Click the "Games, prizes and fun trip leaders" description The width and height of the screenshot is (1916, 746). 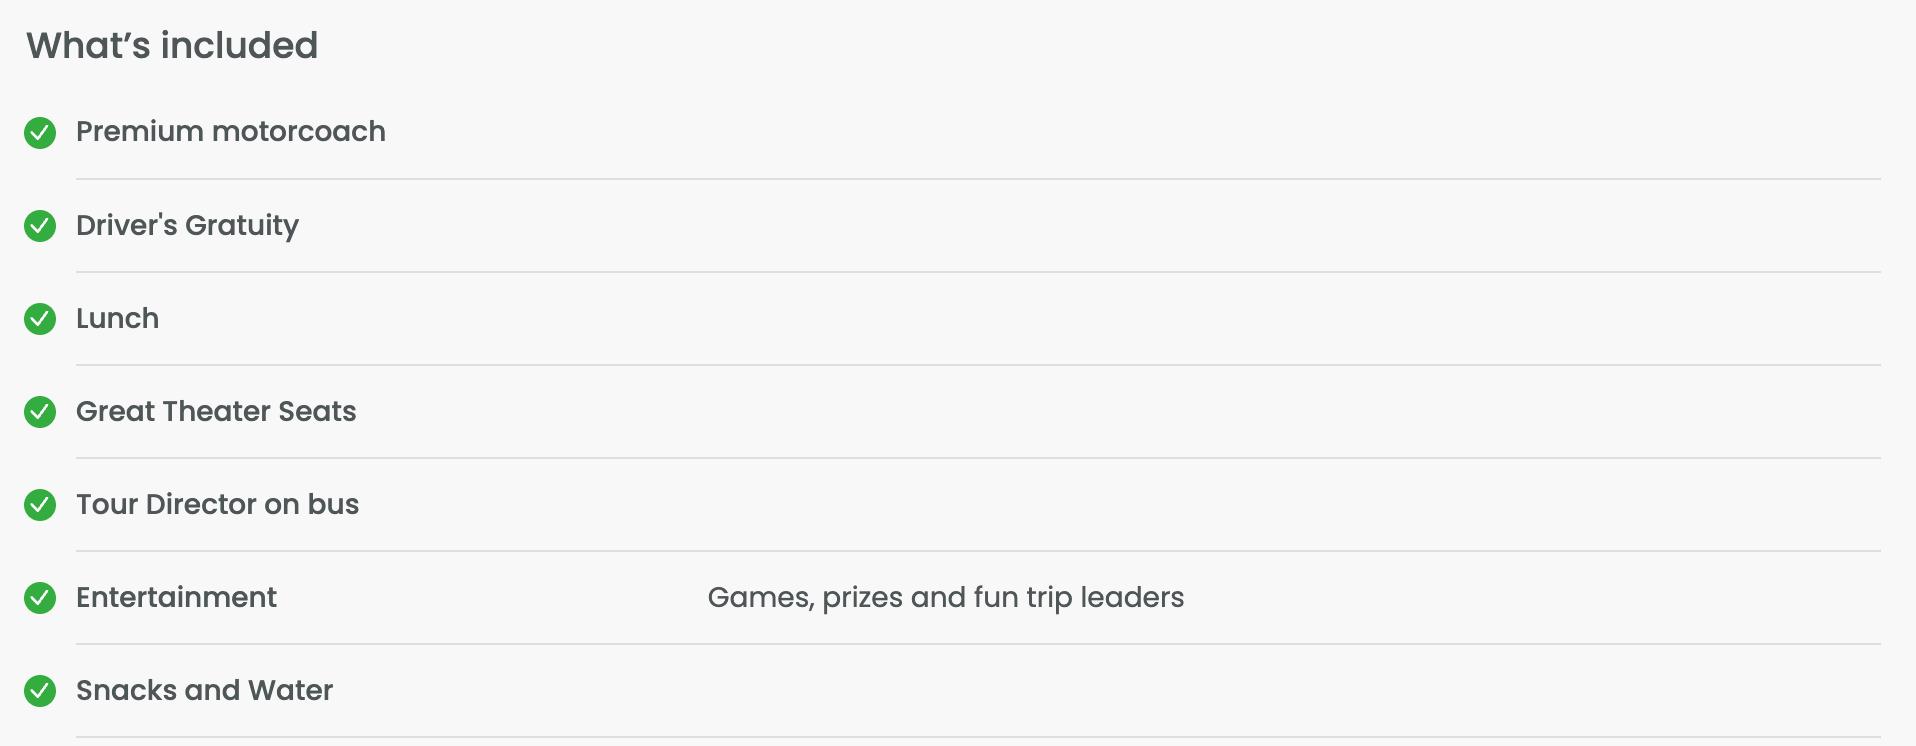945,598
